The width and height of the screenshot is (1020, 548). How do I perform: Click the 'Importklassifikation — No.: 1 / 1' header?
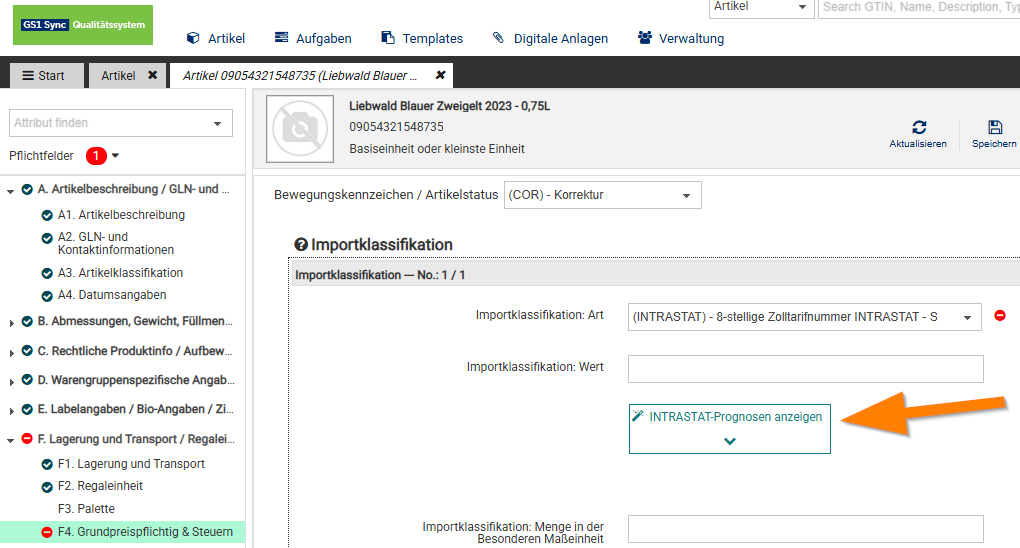pos(380,275)
